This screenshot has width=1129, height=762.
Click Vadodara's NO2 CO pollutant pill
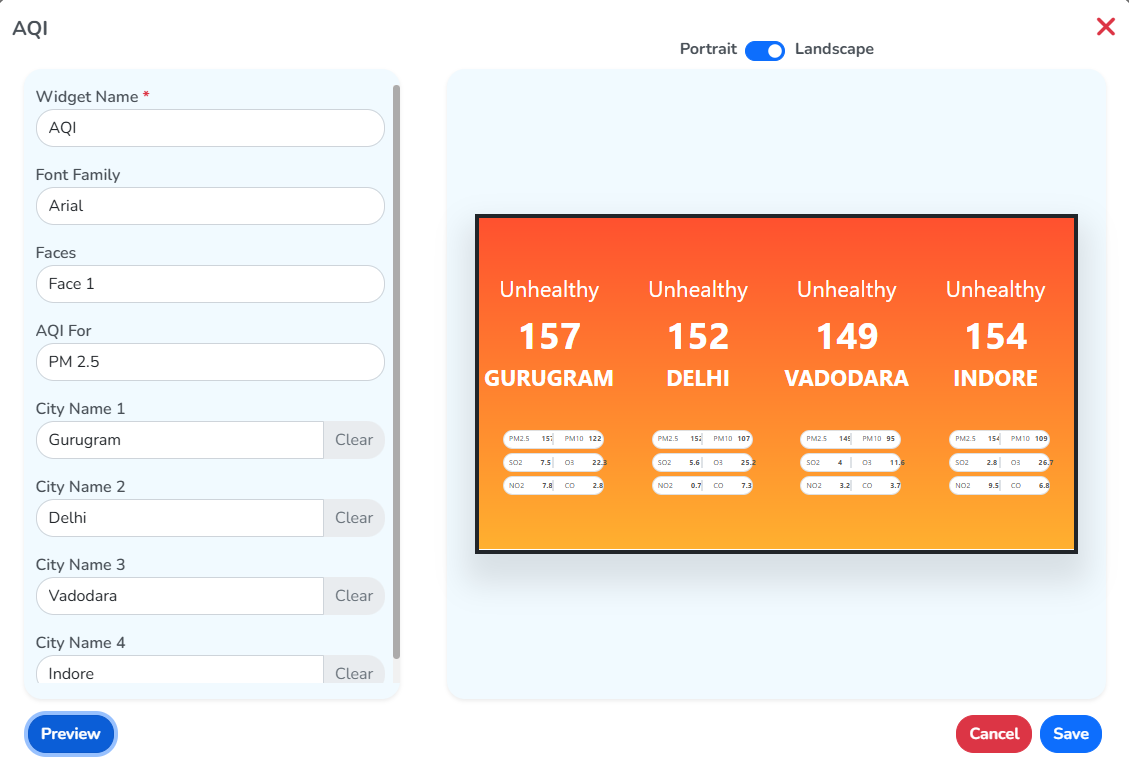850,485
